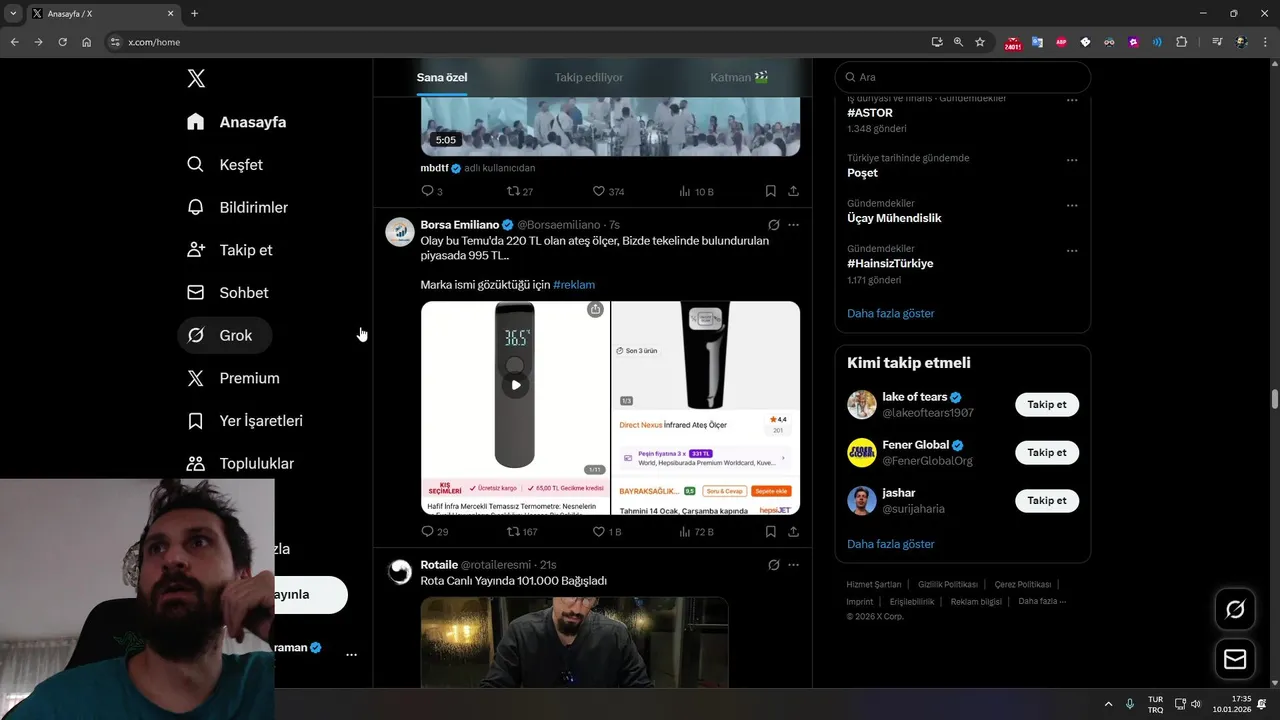1280x720 pixels.
Task: Follow lake of tears account
Action: pos(1047,405)
